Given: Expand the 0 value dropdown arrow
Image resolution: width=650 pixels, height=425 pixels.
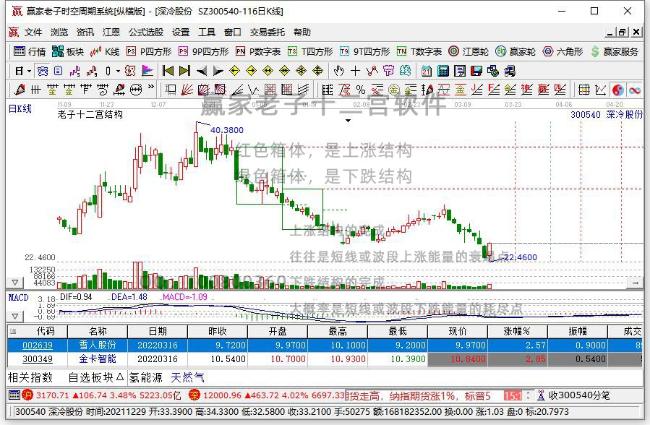Looking at the screenshot, I should tap(118, 71).
